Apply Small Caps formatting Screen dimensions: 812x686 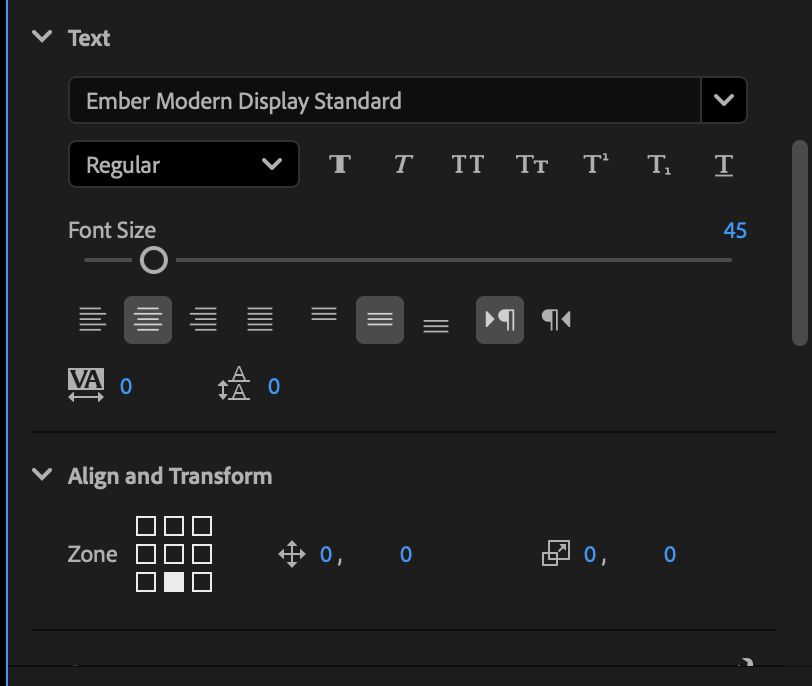coord(531,164)
